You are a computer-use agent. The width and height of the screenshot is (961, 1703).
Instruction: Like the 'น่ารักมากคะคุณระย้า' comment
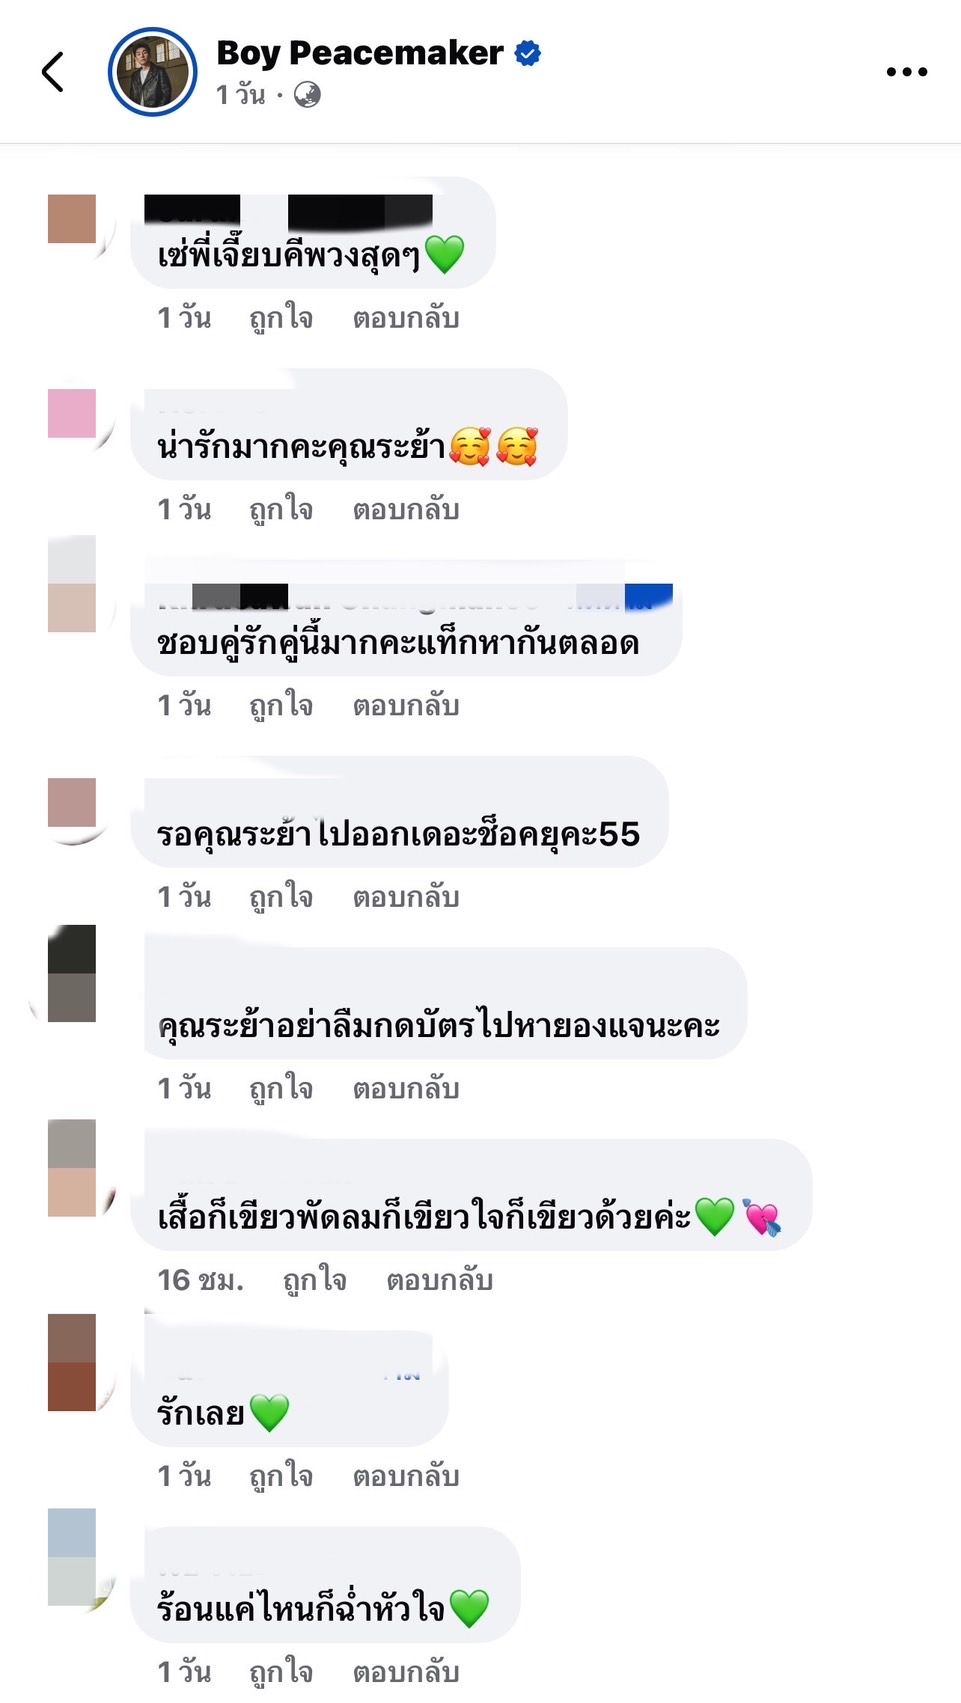(281, 509)
